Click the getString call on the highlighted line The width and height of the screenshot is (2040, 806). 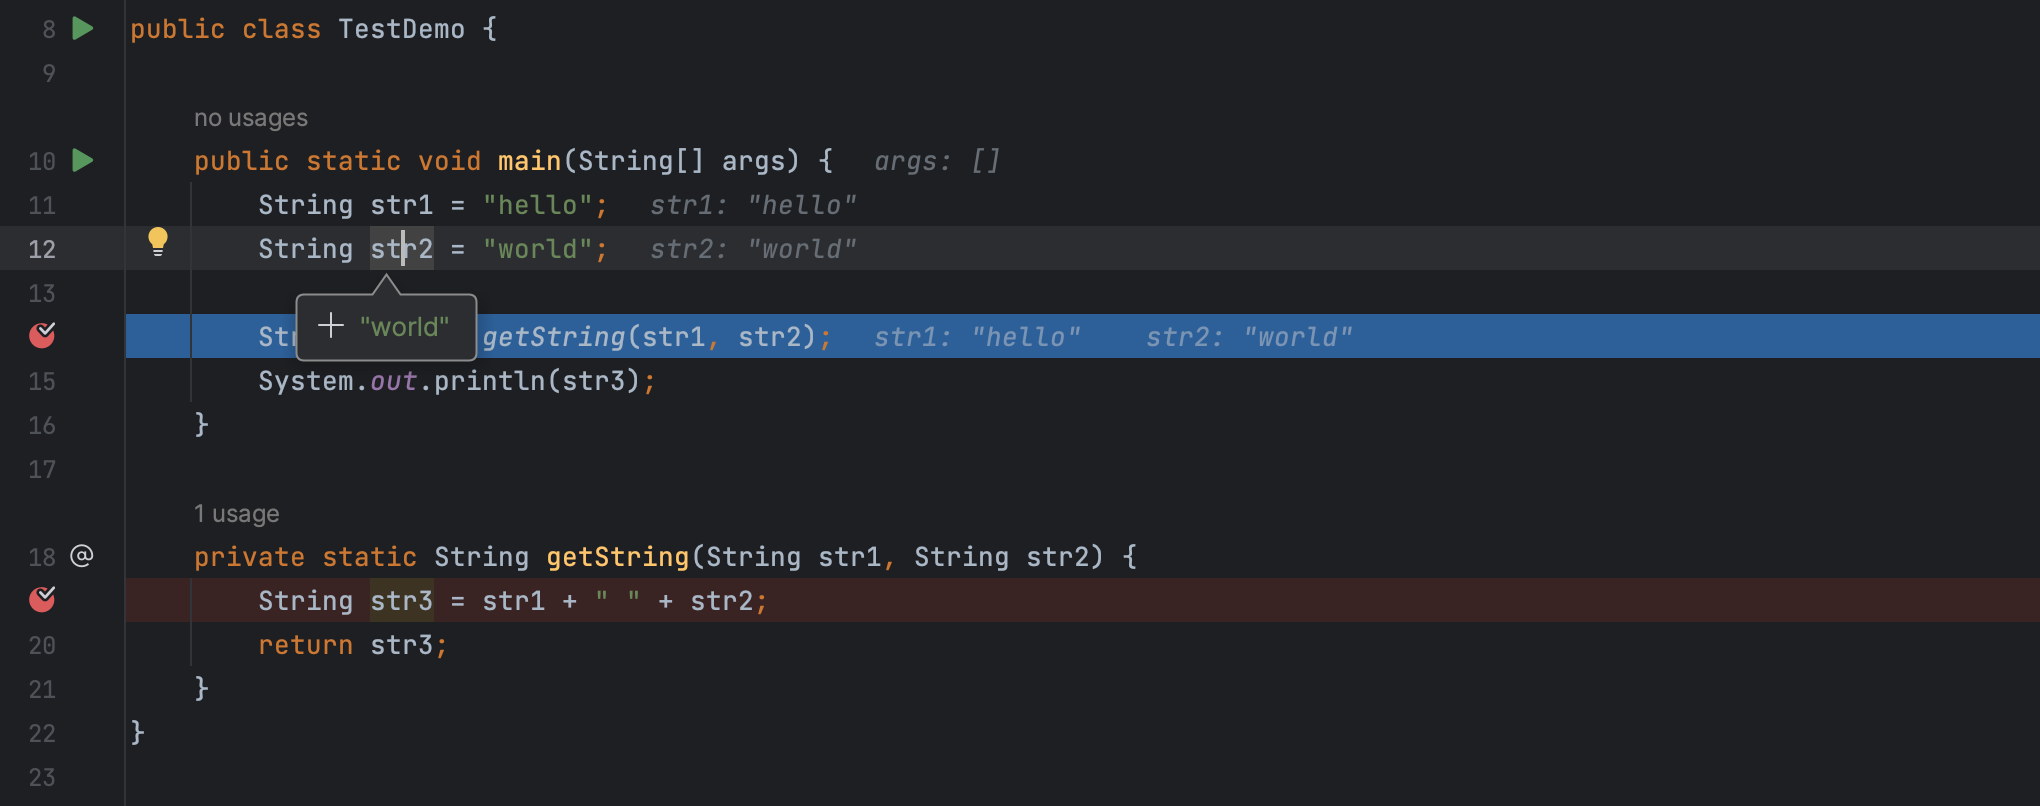pyautogui.click(x=554, y=337)
